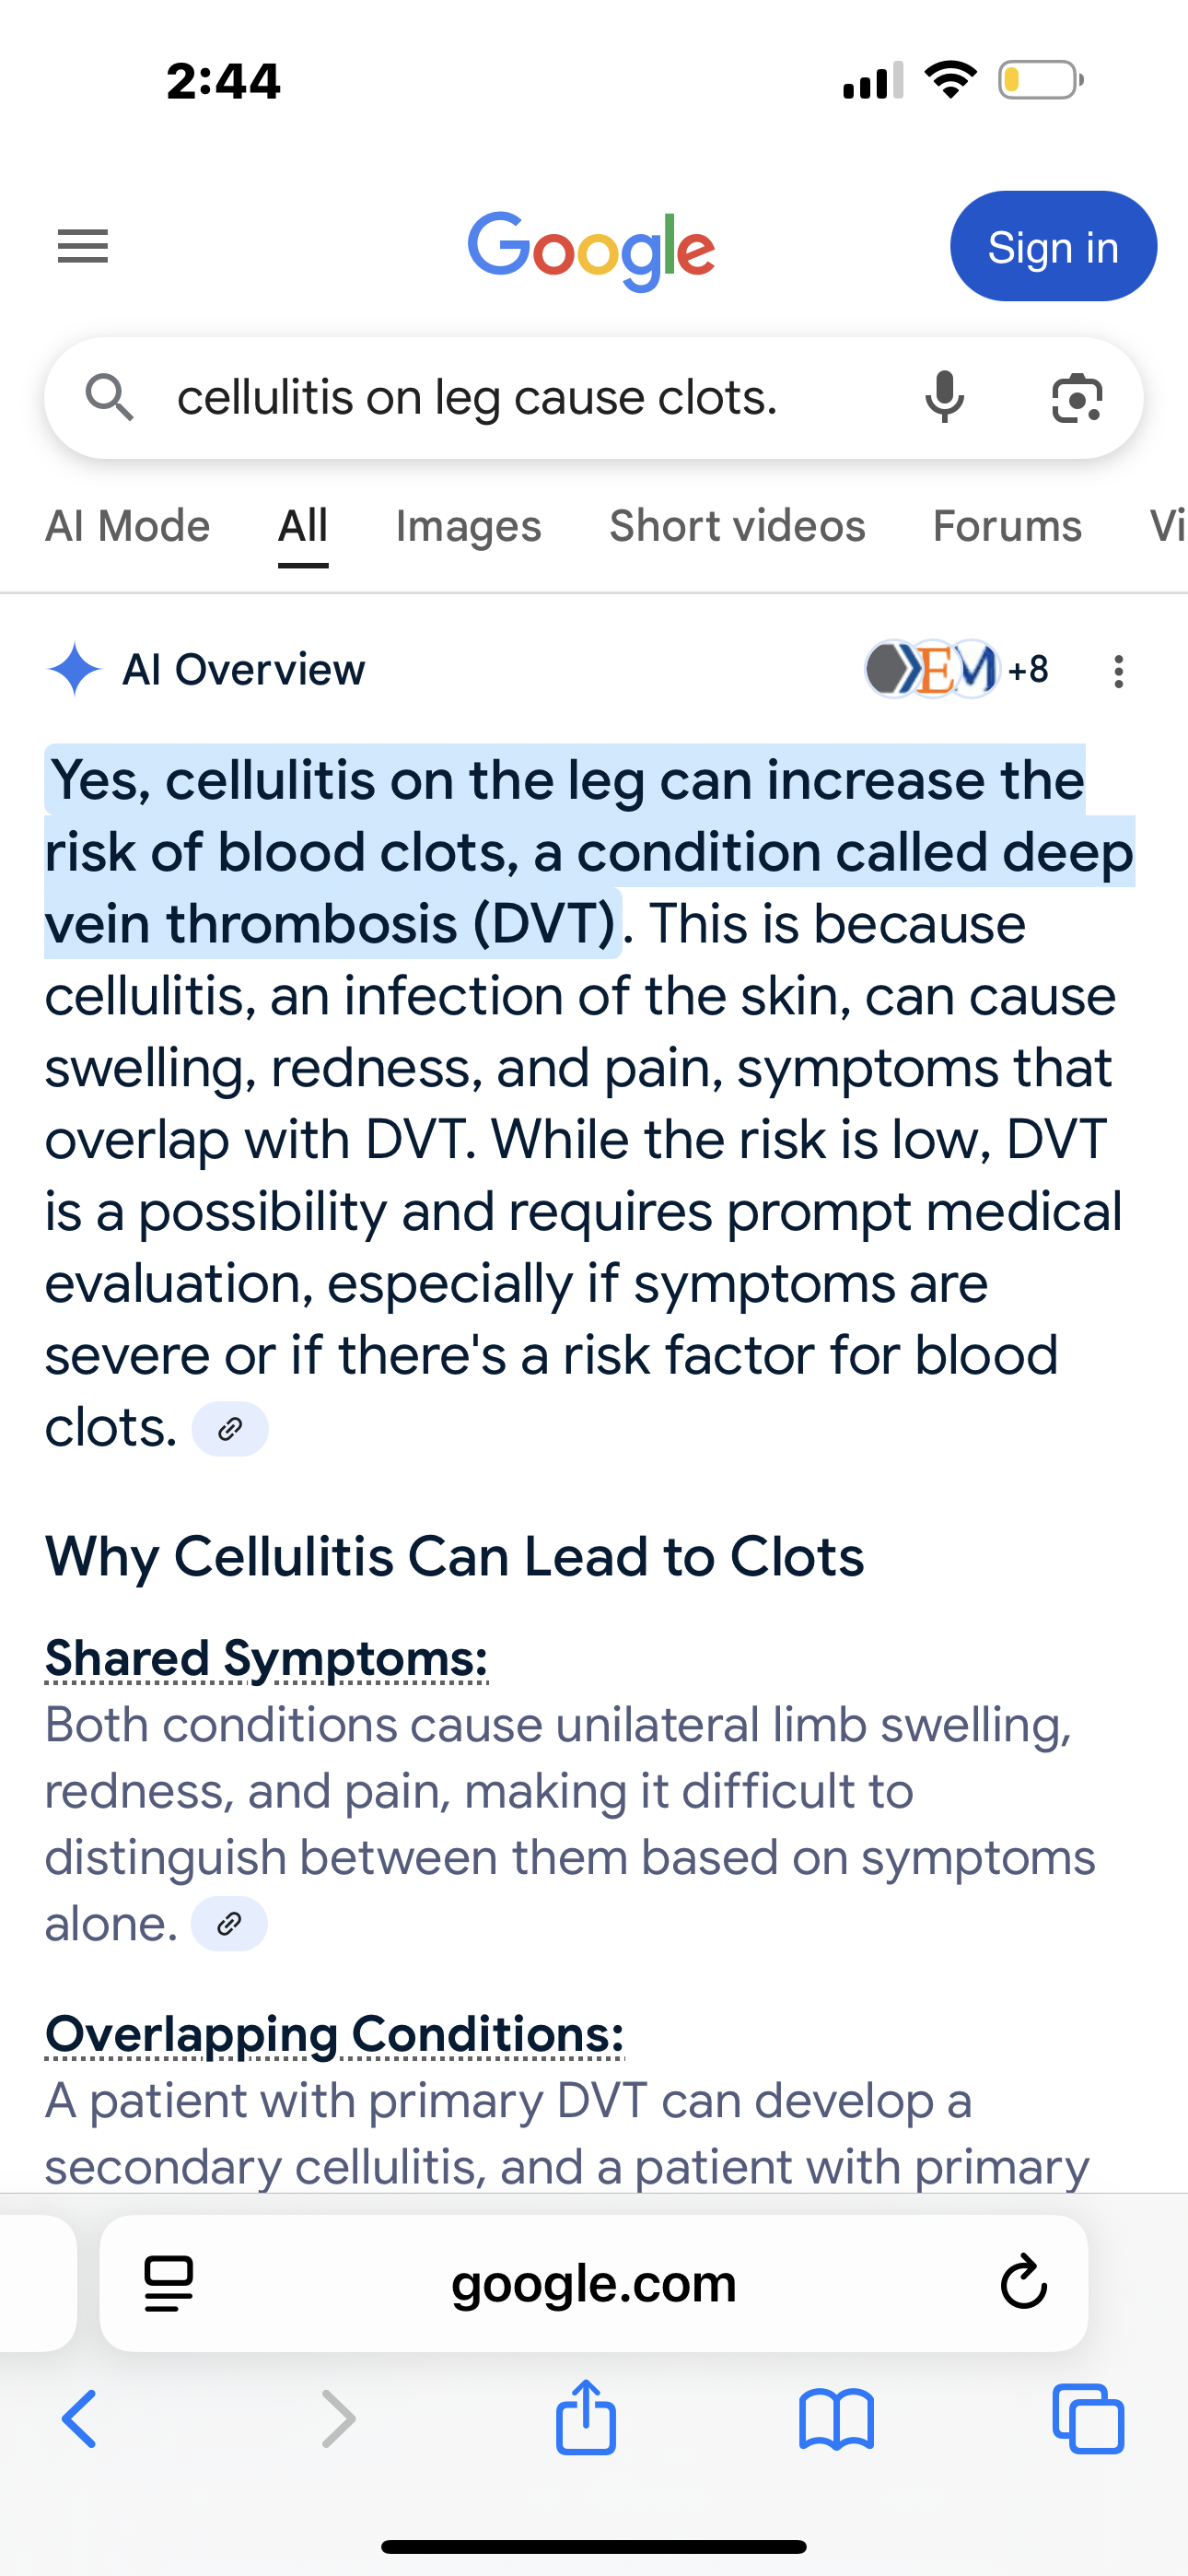Open AI Overview three-dot options
The image size is (1188, 2576).
point(1119,671)
